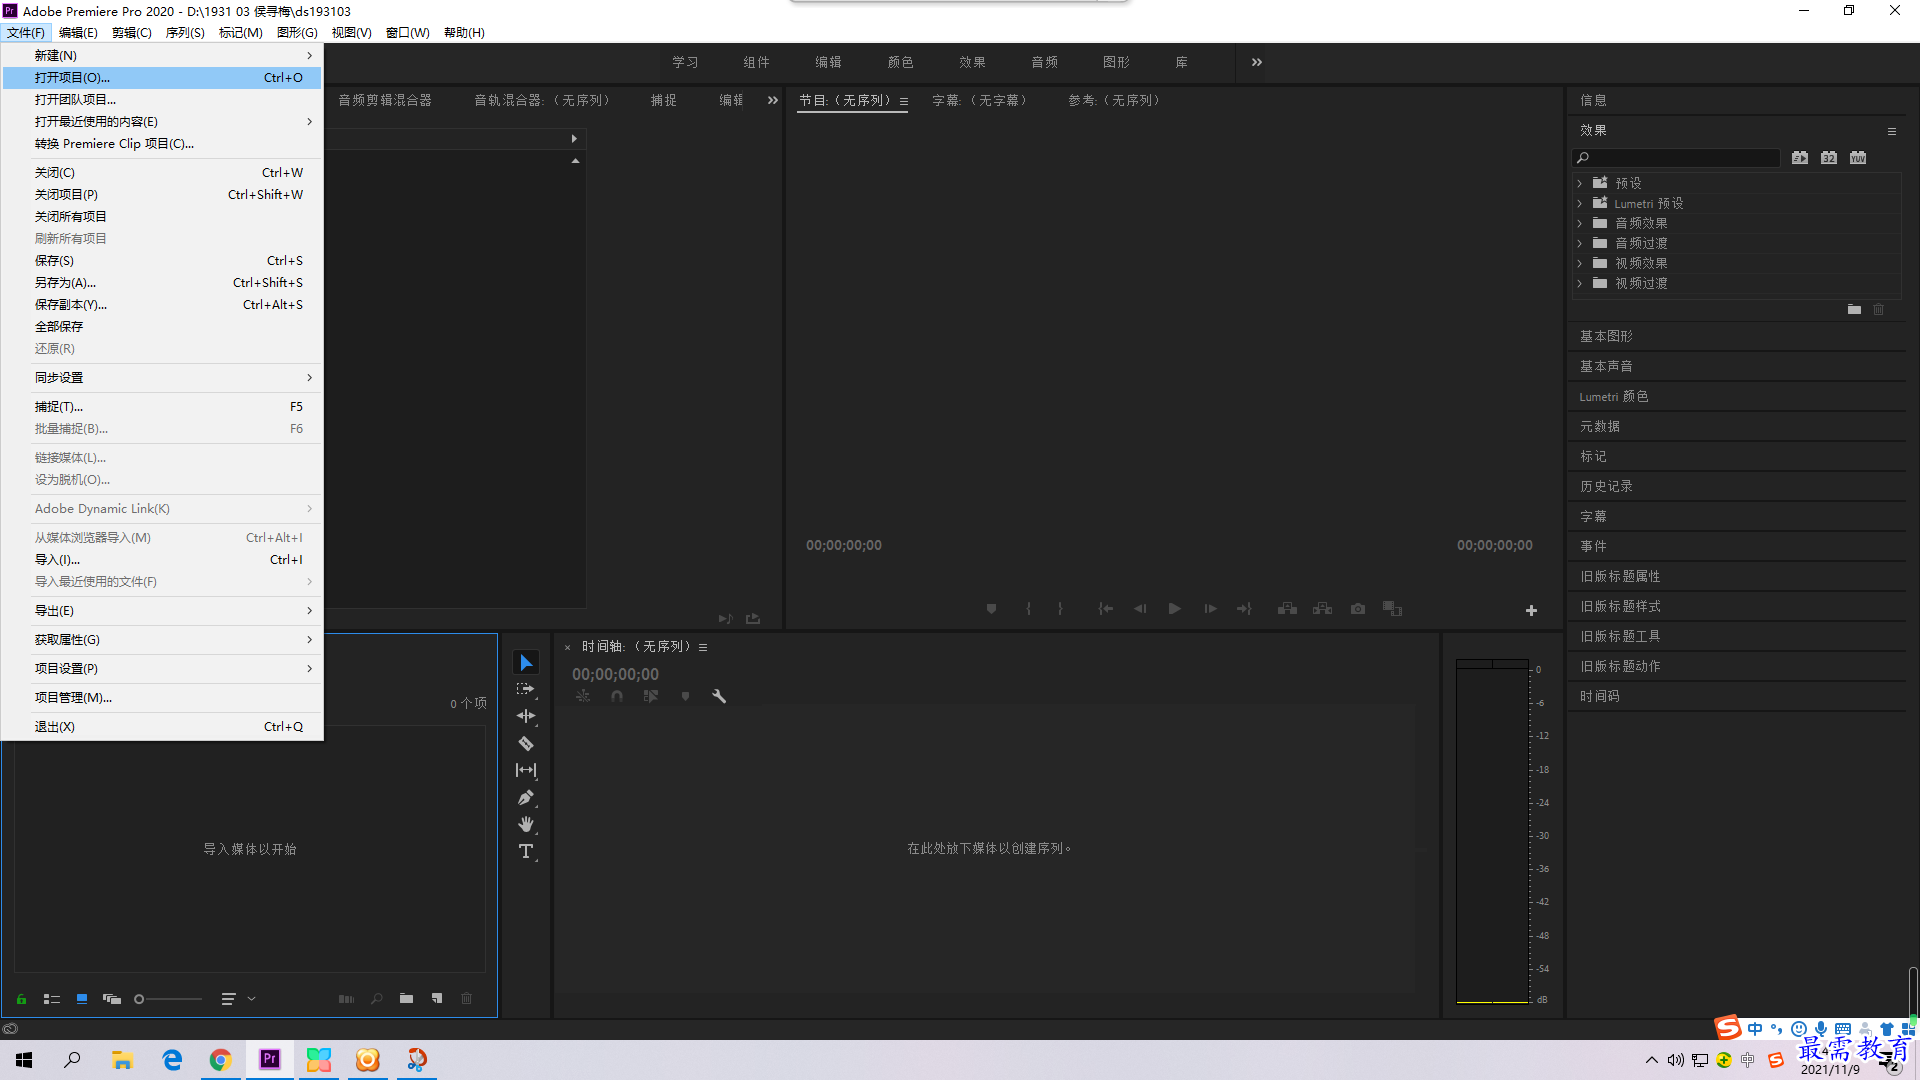The image size is (1920, 1080).
Task: Expand the 视频过渡 folder
Action: [x=1580, y=283]
